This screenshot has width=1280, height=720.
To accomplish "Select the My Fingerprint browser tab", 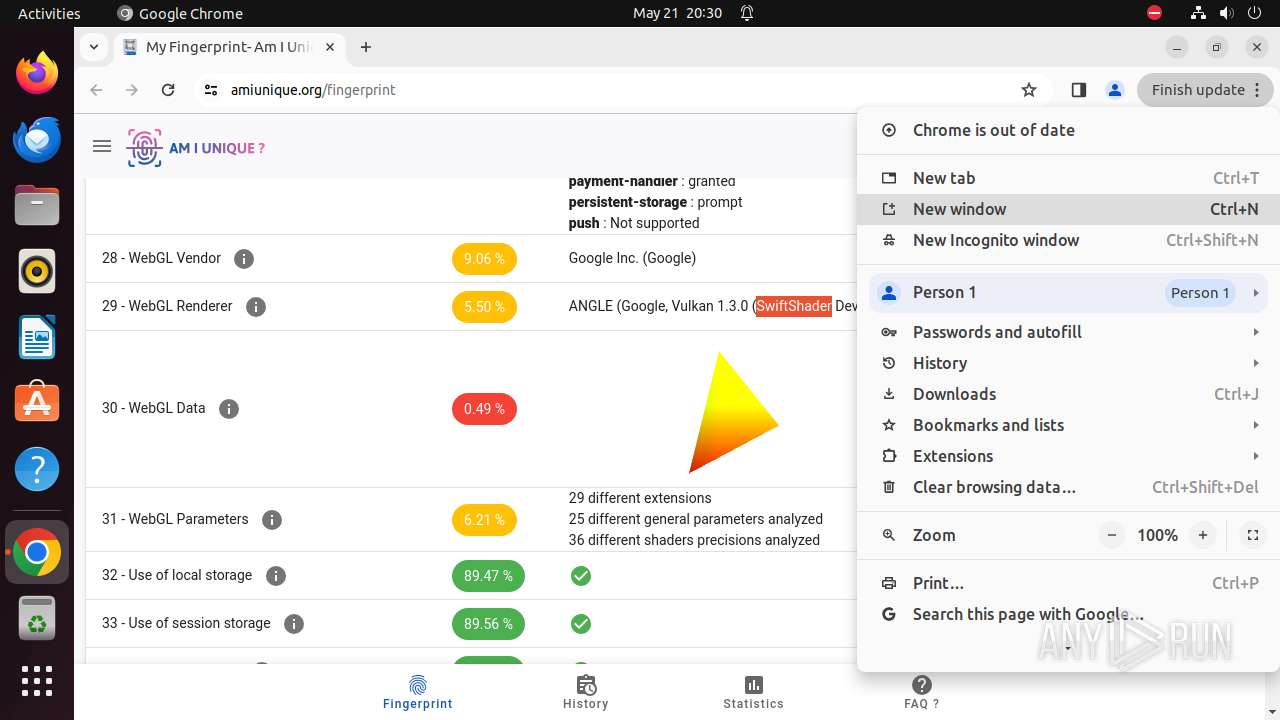I will pos(230,47).
